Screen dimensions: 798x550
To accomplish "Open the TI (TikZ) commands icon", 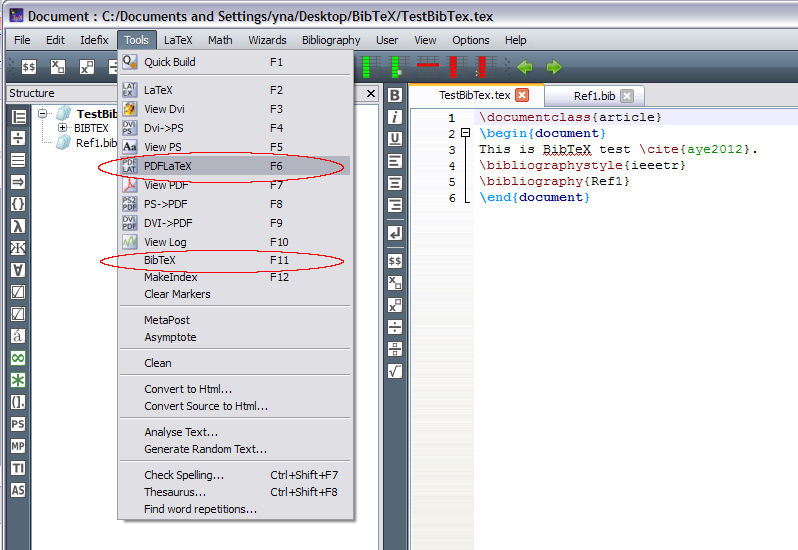I will tap(18, 468).
